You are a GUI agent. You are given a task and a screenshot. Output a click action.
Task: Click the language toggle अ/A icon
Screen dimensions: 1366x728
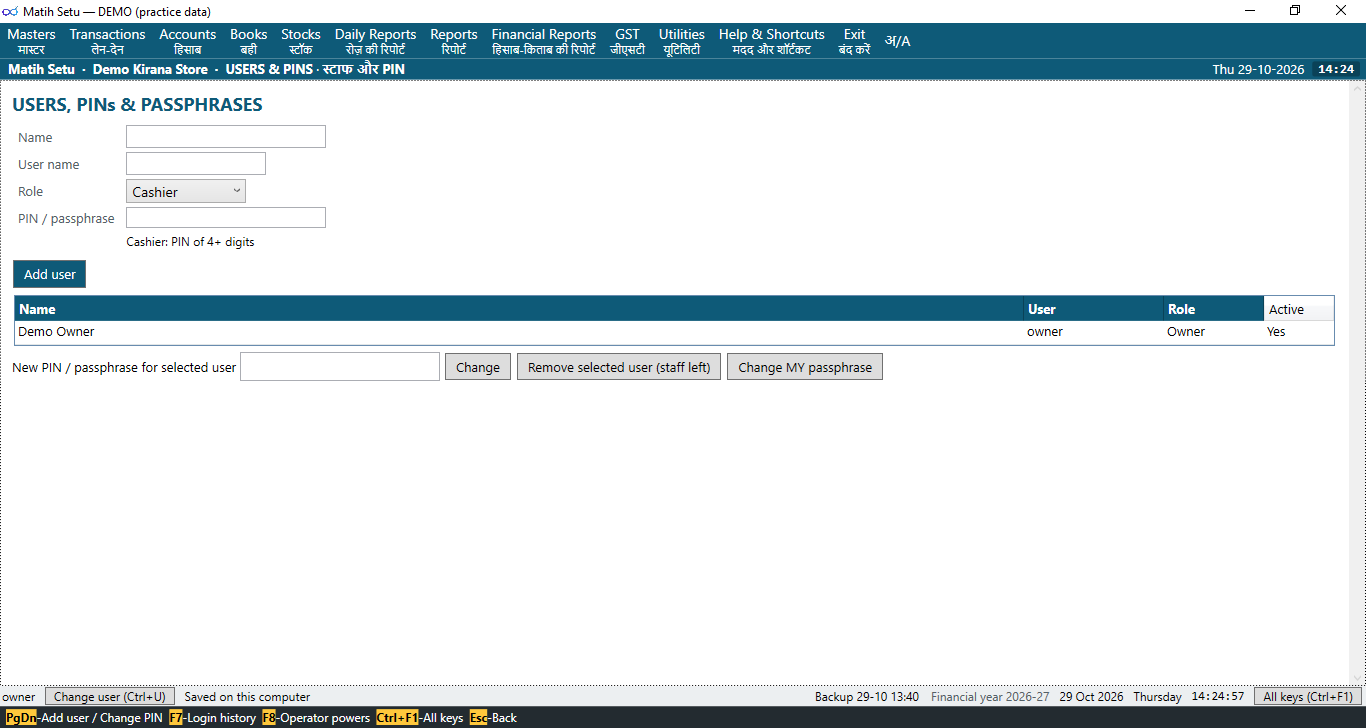[x=897, y=41]
